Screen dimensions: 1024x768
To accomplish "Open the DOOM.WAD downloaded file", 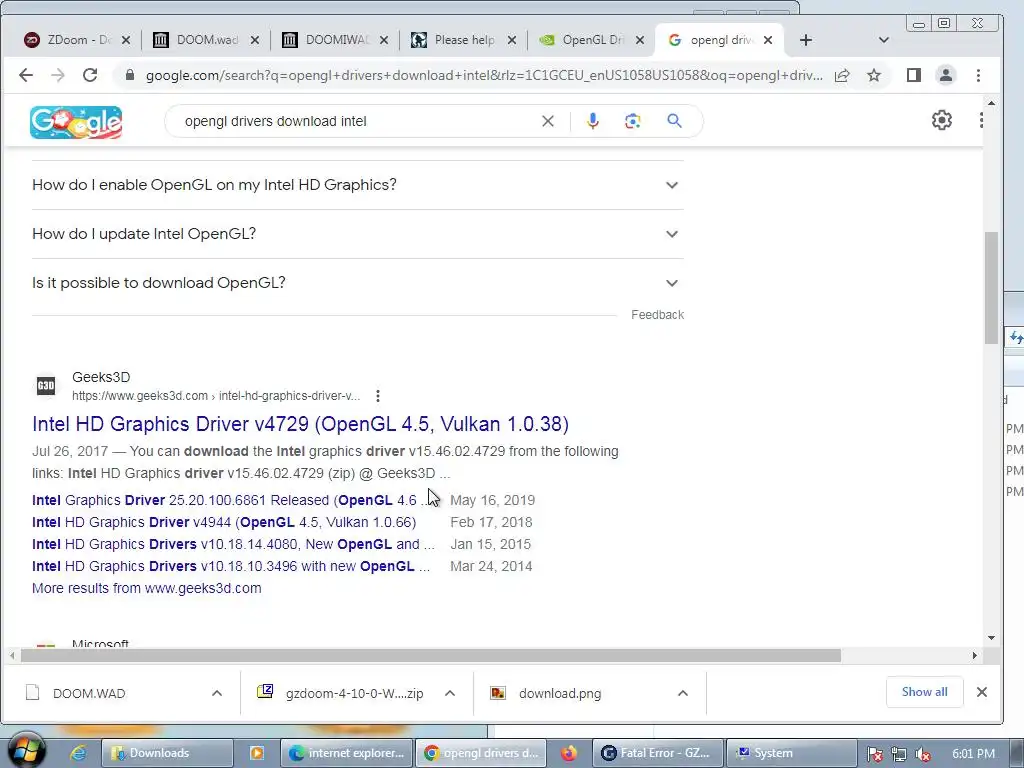I will 89,694.
